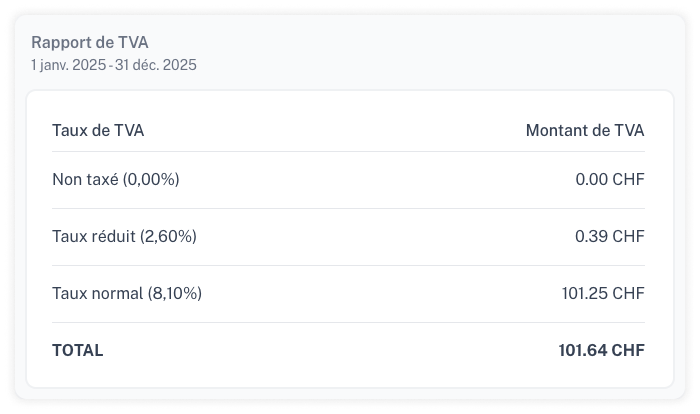Select the Taux normal (8,10%) row label
The height and width of the screenshot is (414, 700).
(x=127, y=293)
